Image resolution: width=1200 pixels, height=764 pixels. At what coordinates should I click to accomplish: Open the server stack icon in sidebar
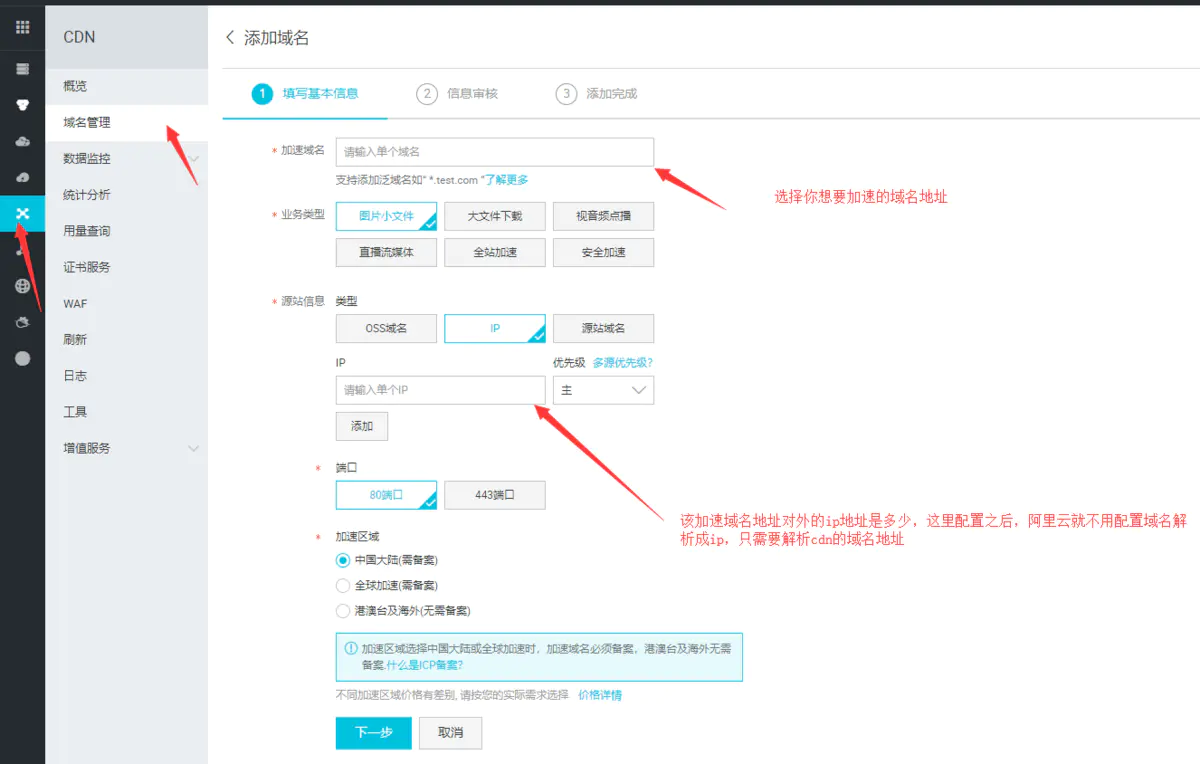[22, 69]
